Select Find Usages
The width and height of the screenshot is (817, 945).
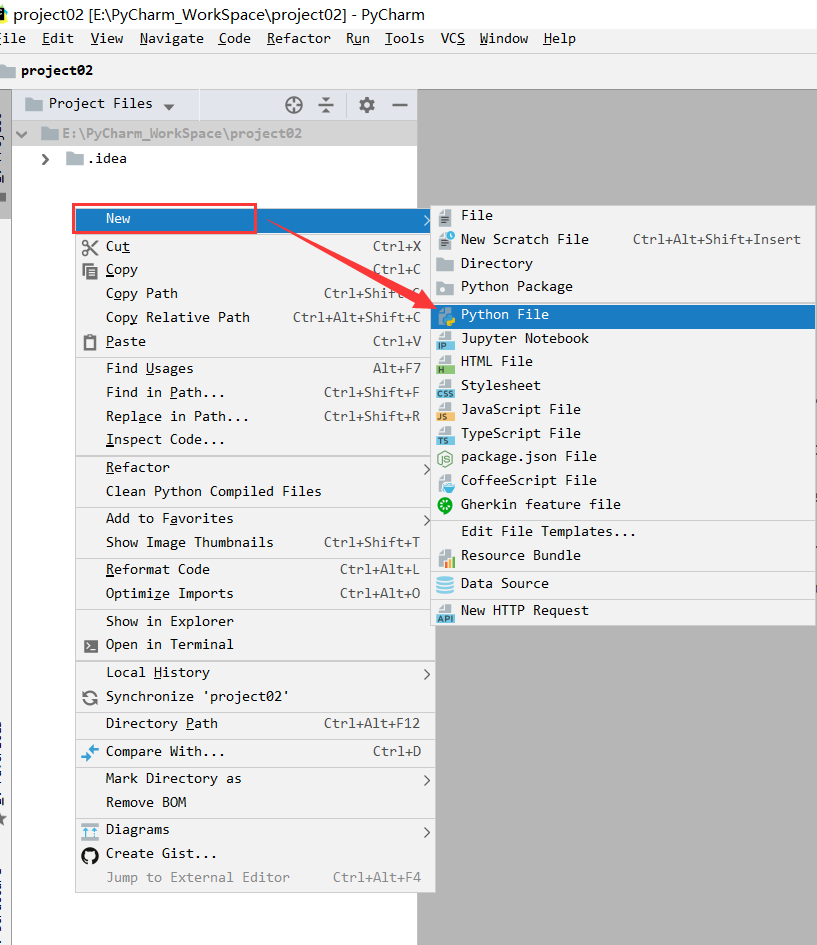click(x=255, y=368)
